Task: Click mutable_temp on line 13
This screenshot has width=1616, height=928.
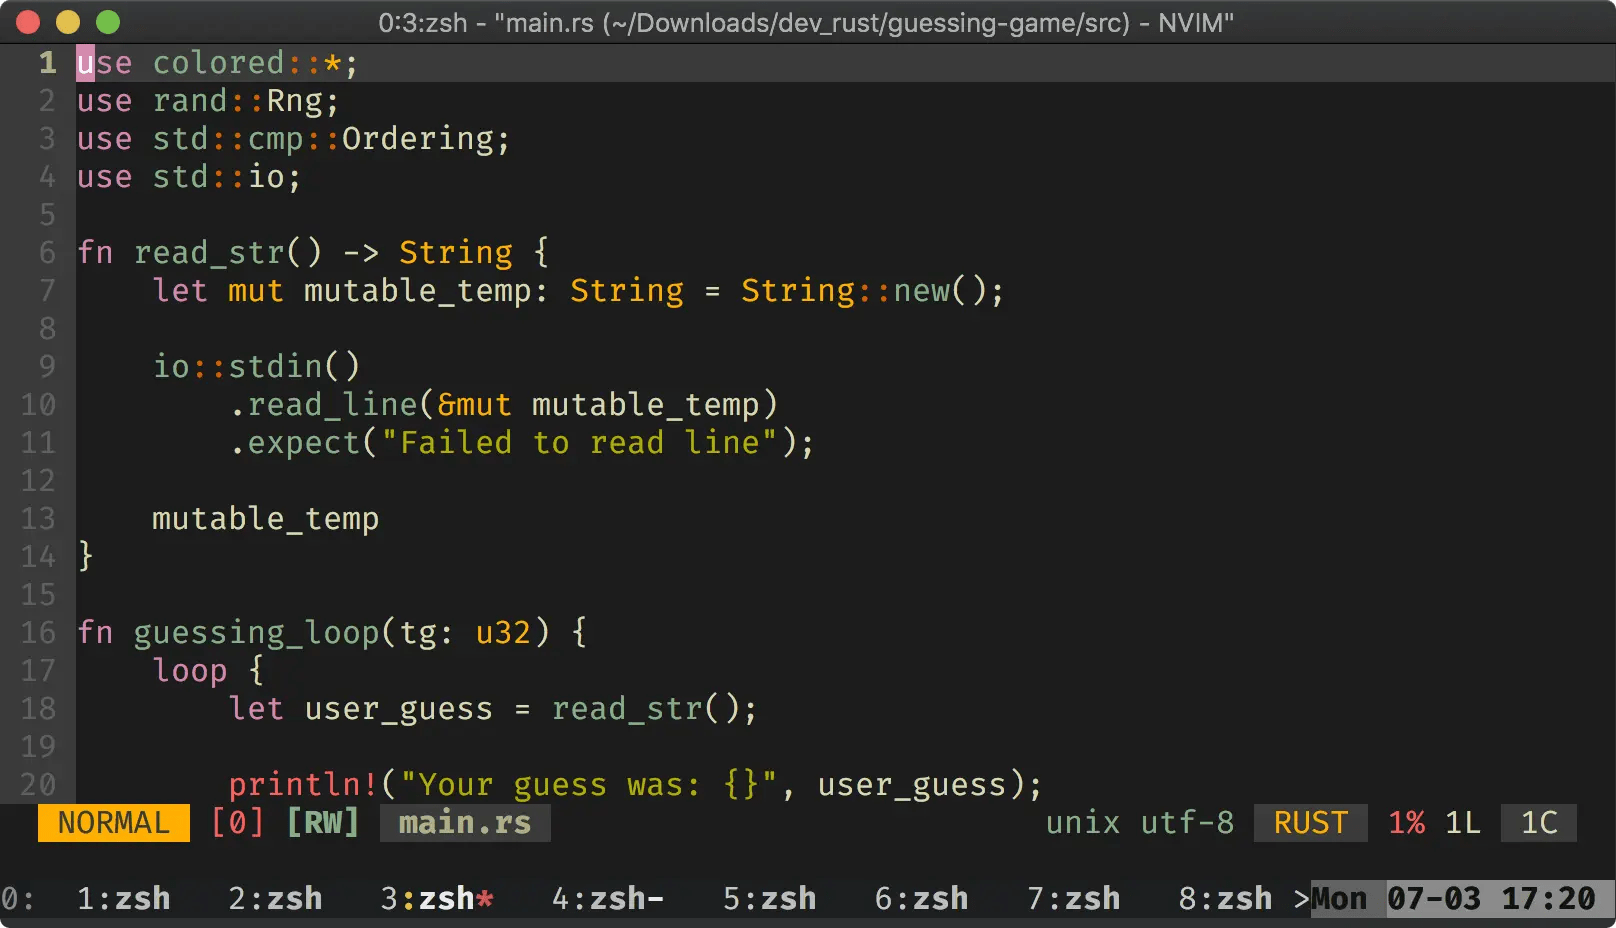Action: pos(265,518)
